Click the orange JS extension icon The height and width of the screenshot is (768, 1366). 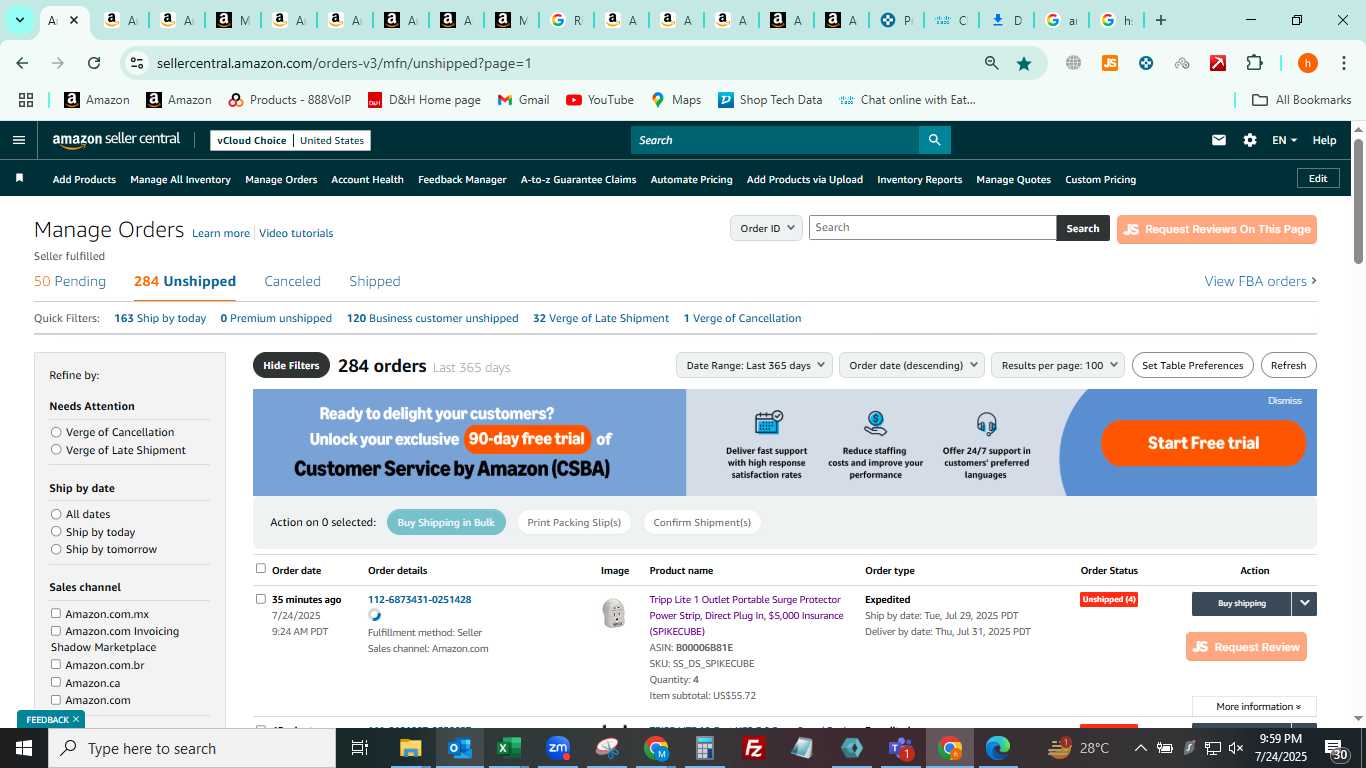pyautogui.click(x=1109, y=63)
